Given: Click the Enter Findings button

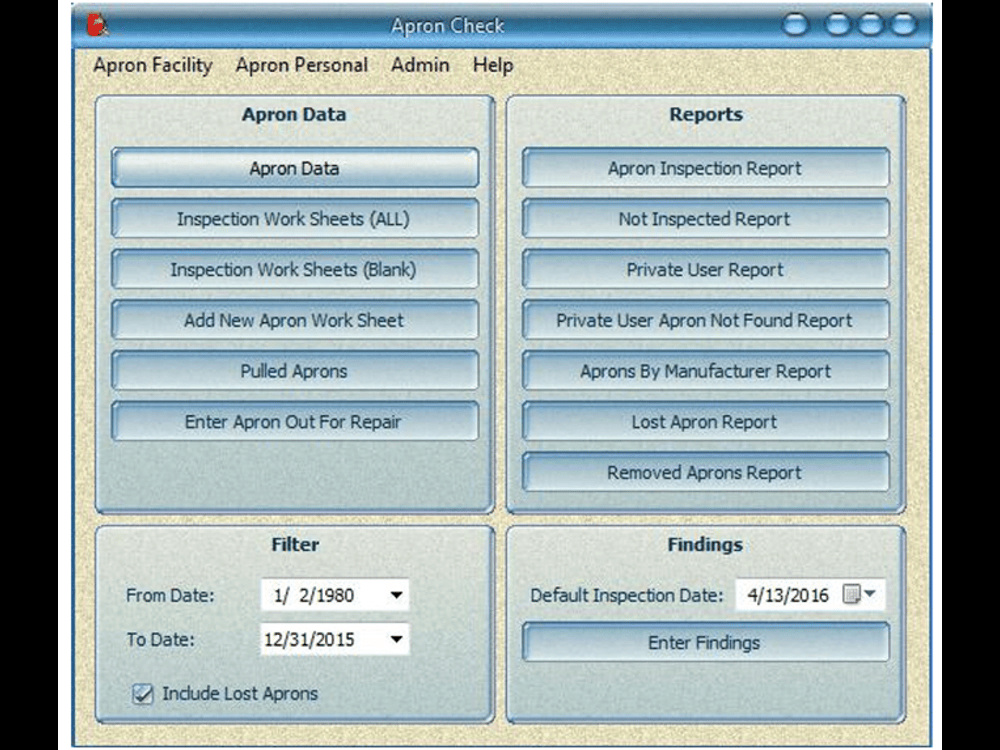Looking at the screenshot, I should pos(705,642).
